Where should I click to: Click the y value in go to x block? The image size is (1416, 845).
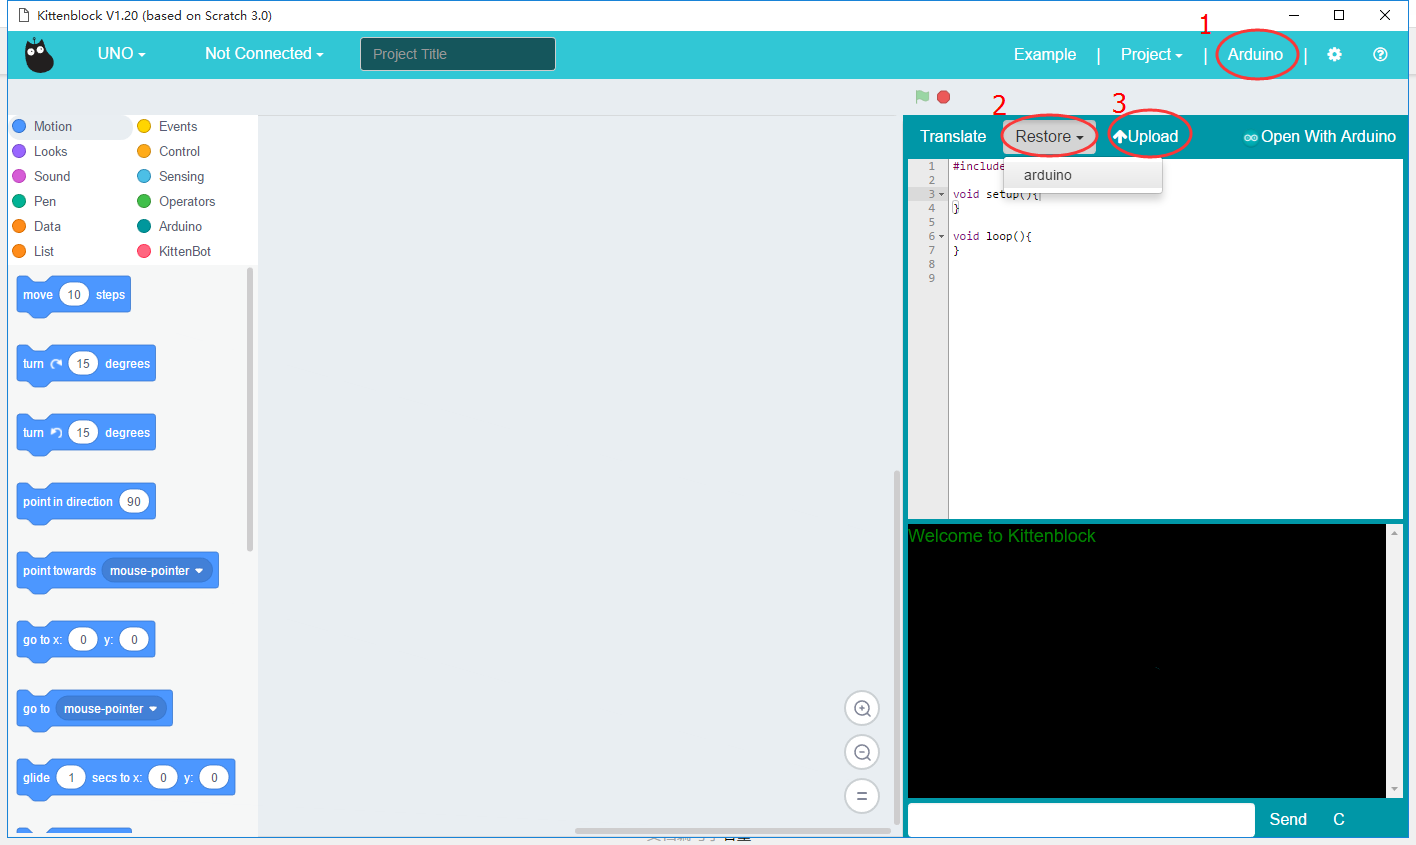[x=134, y=640]
